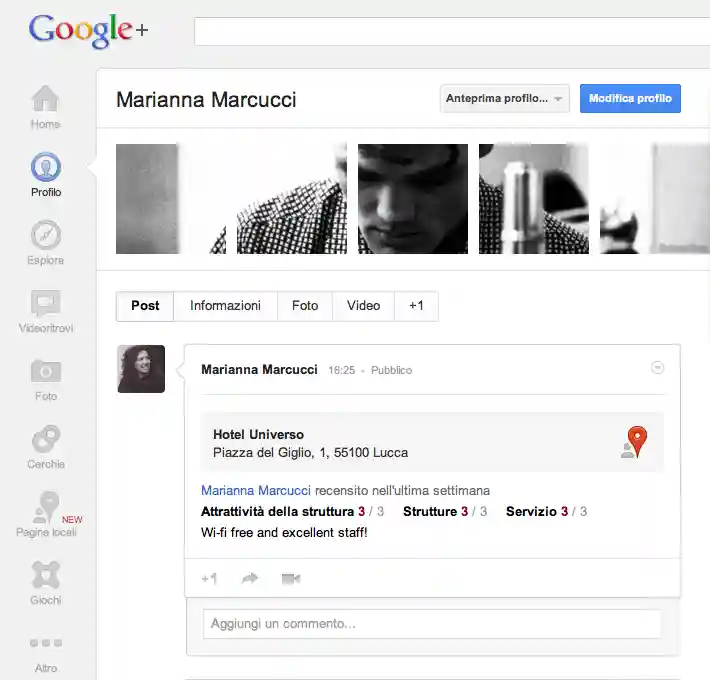Open the microphone scrapbook photo
The height and width of the screenshot is (680, 710).
pyautogui.click(x=534, y=199)
